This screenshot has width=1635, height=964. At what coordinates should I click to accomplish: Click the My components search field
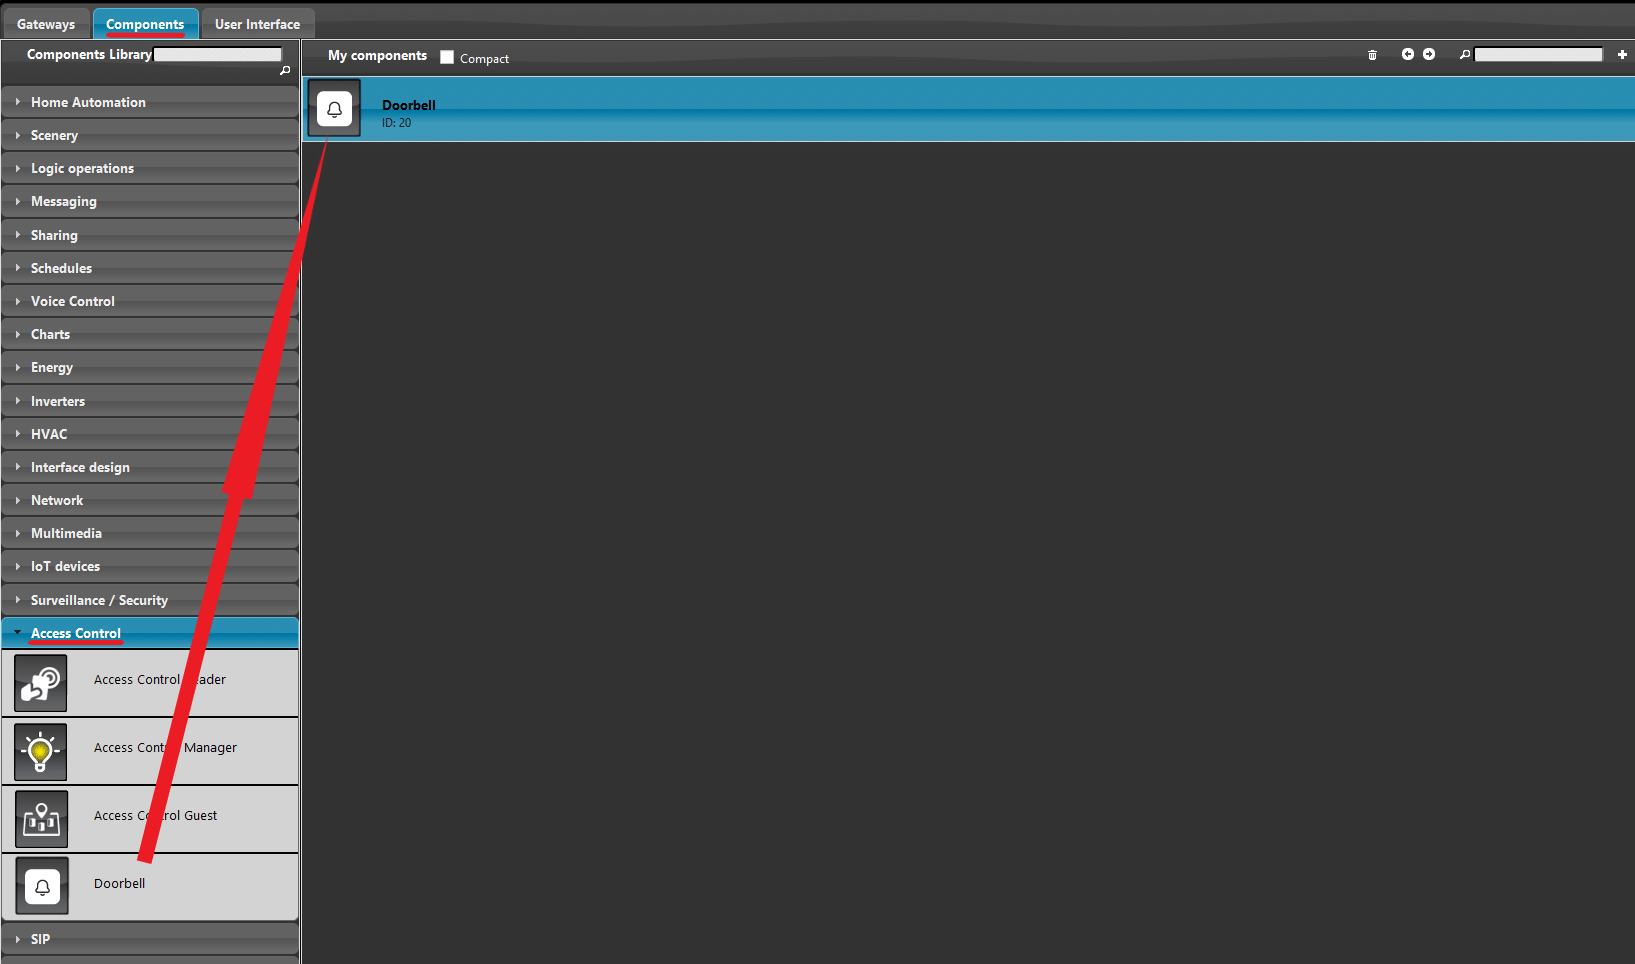(x=1538, y=55)
